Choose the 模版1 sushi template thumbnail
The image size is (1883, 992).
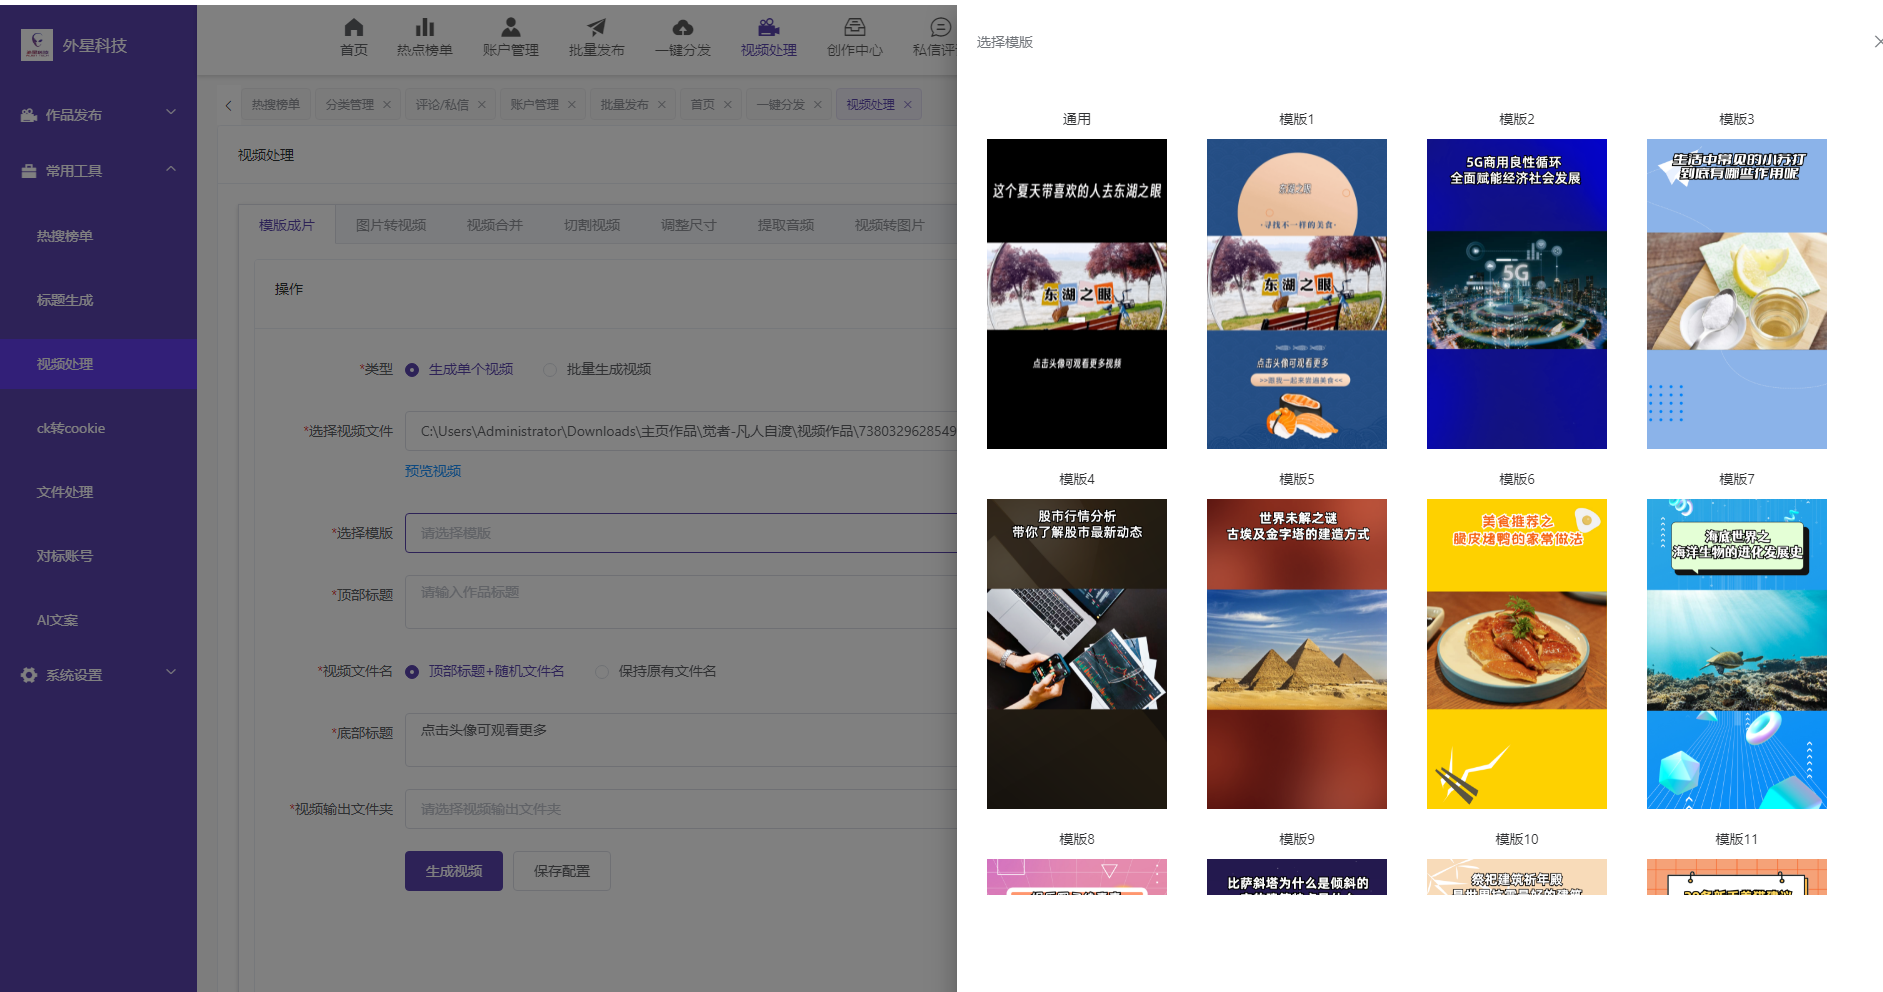click(x=1297, y=294)
